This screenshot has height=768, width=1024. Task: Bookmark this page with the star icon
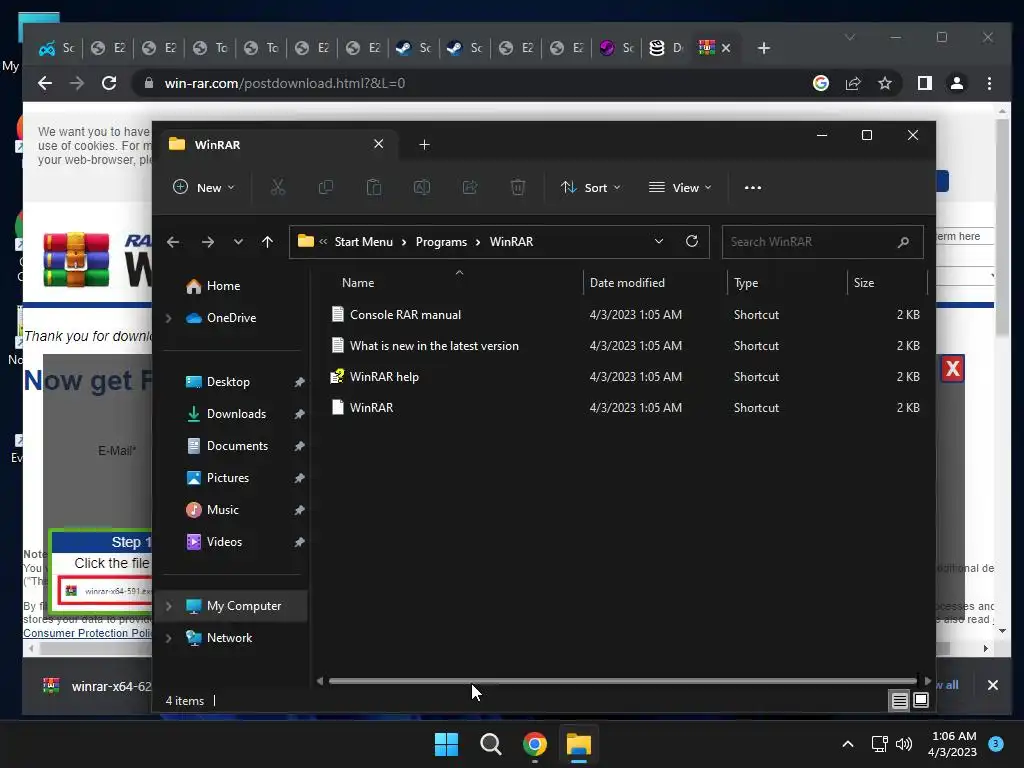coord(884,83)
